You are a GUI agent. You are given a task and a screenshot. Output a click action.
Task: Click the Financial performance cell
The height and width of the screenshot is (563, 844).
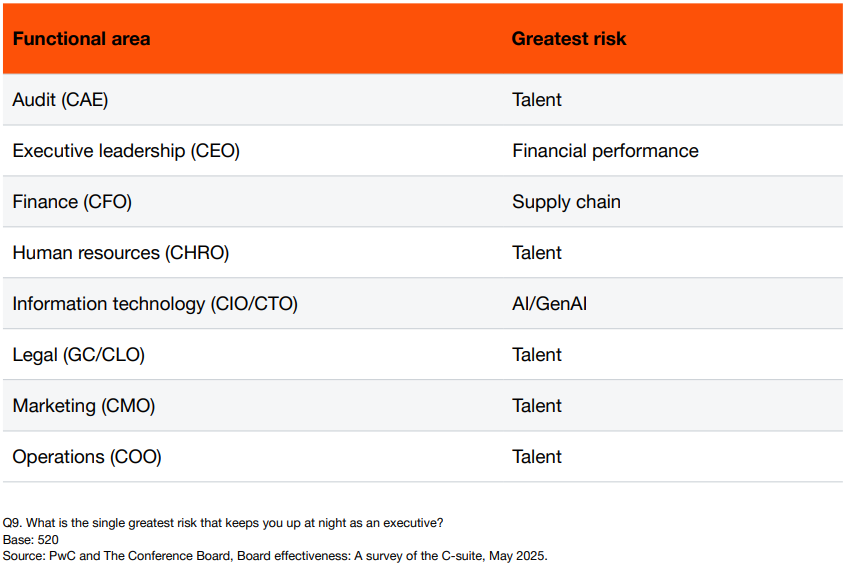[605, 151]
